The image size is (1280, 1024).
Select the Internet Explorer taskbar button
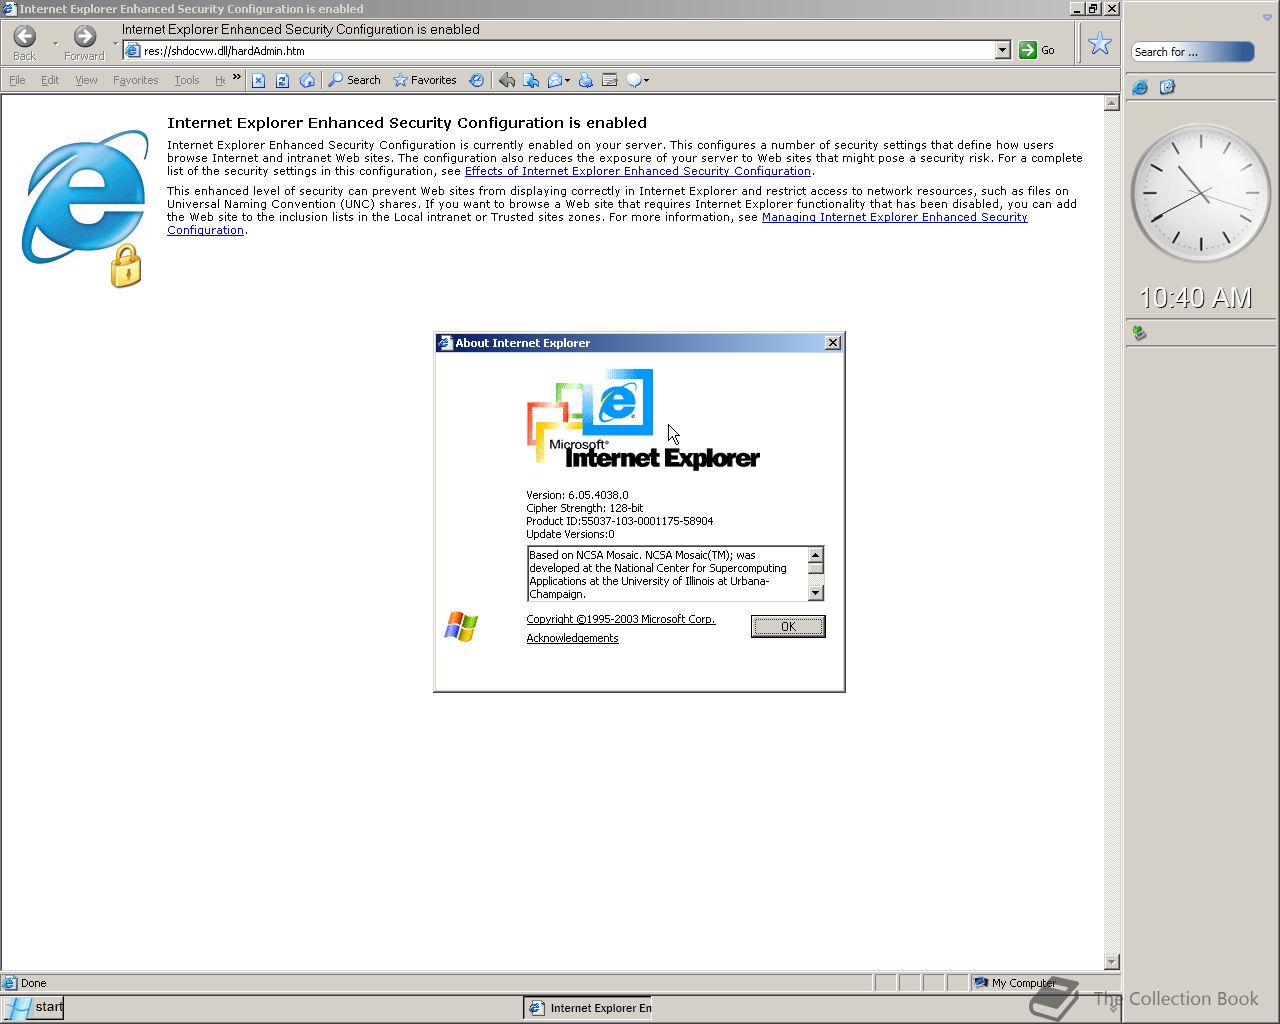pyautogui.click(x=588, y=1008)
